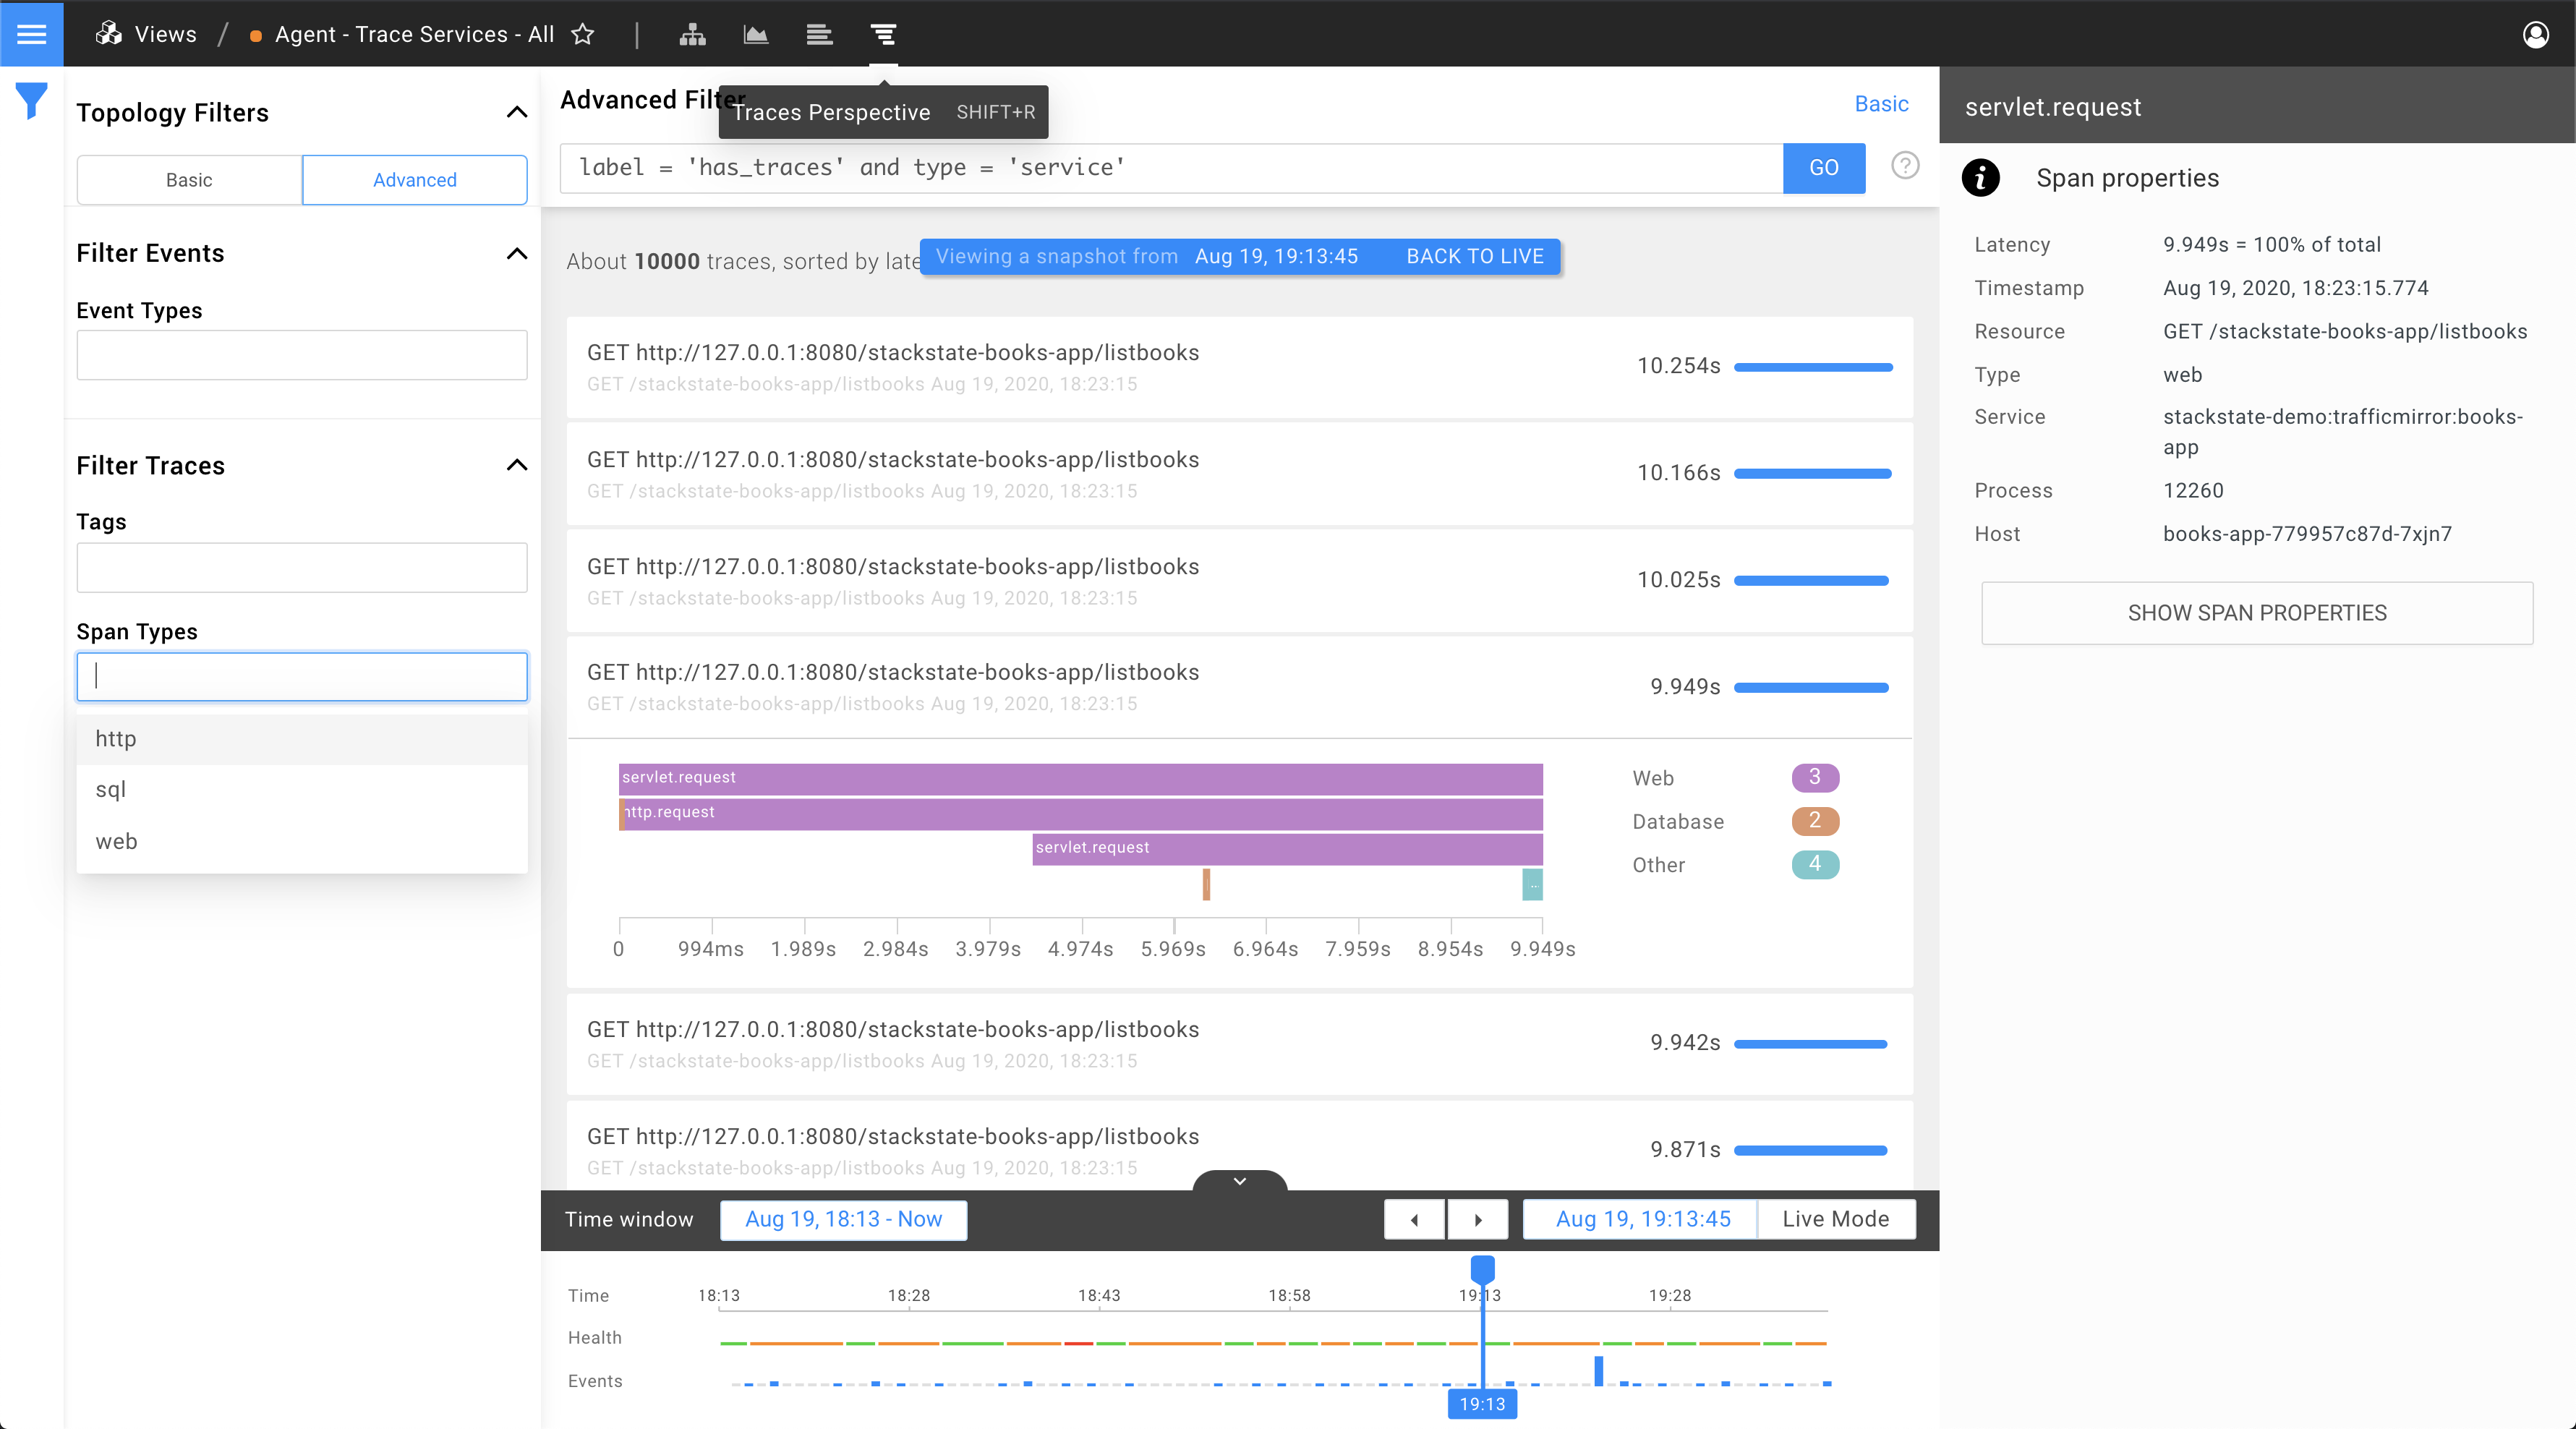This screenshot has width=2576, height=1429.
Task: Collapse the Filter Traces section
Action: coord(517,465)
